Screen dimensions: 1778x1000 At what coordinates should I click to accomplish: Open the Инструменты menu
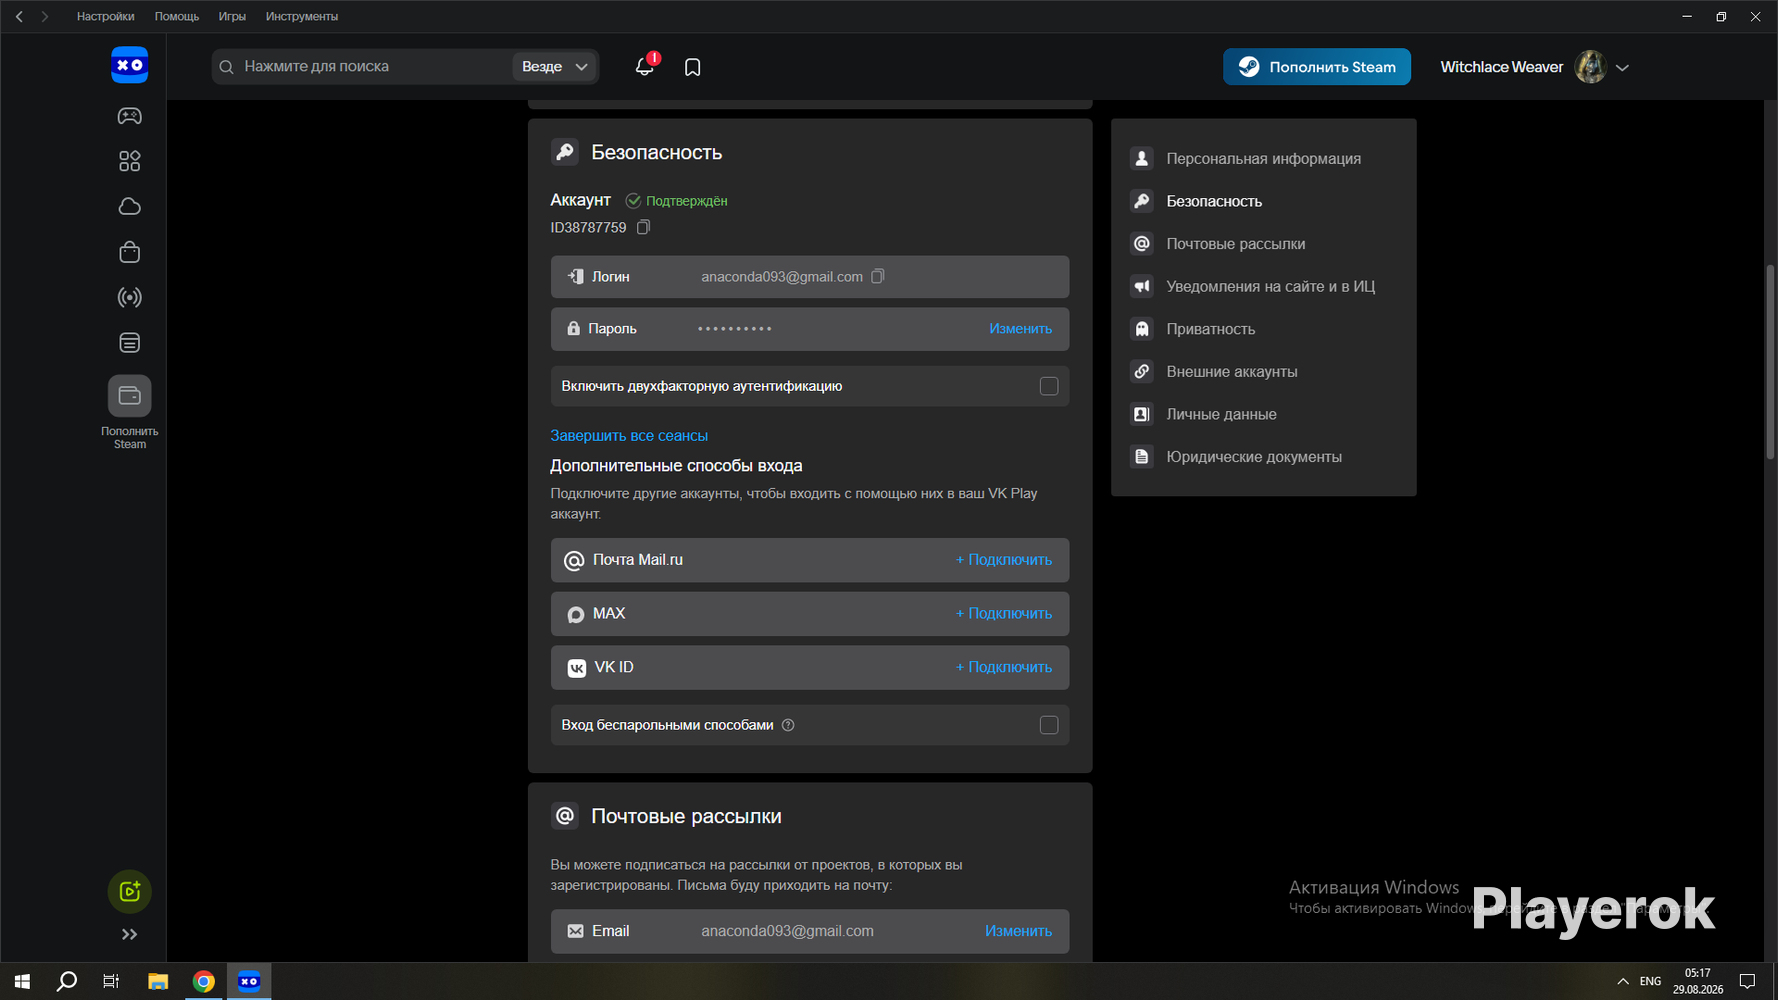click(x=302, y=16)
